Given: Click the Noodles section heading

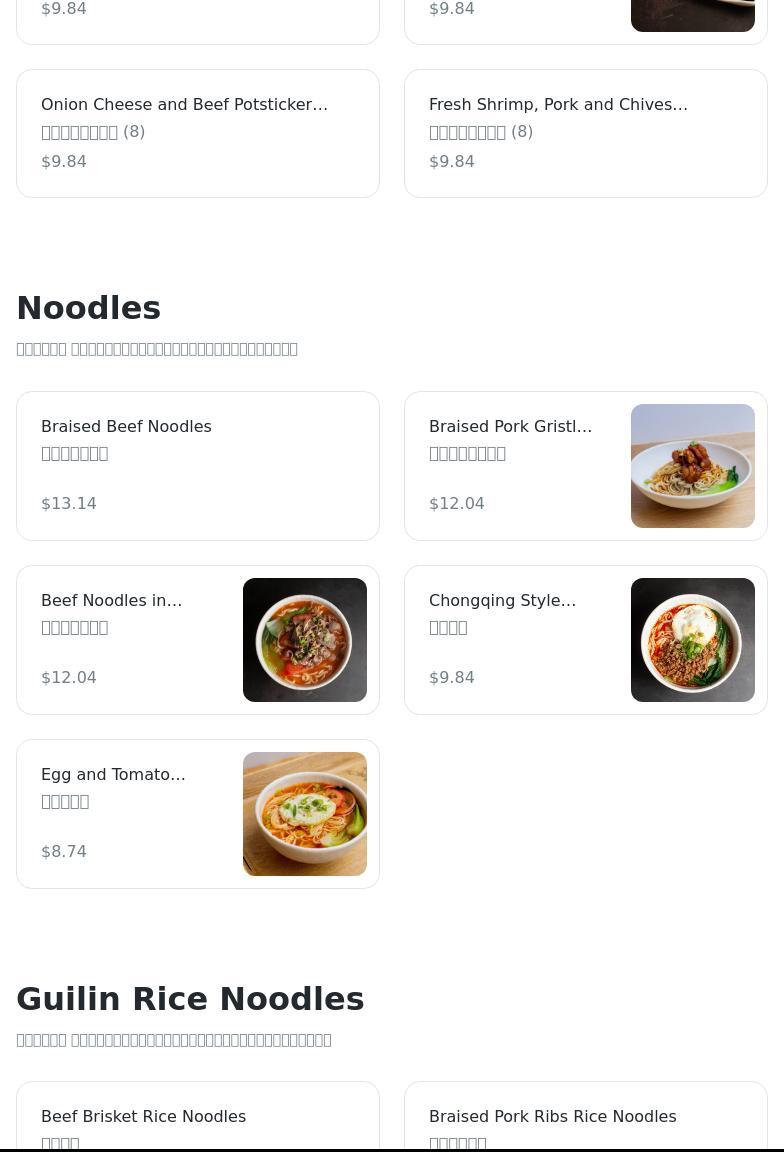Looking at the screenshot, I should [89, 308].
